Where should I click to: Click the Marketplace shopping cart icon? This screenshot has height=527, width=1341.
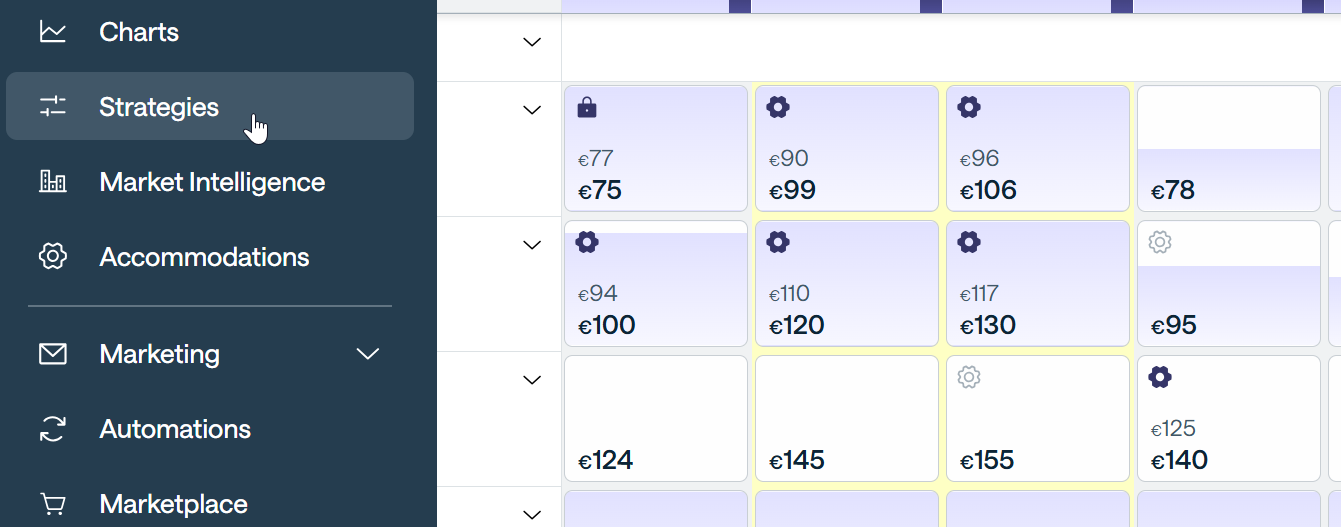pos(52,503)
